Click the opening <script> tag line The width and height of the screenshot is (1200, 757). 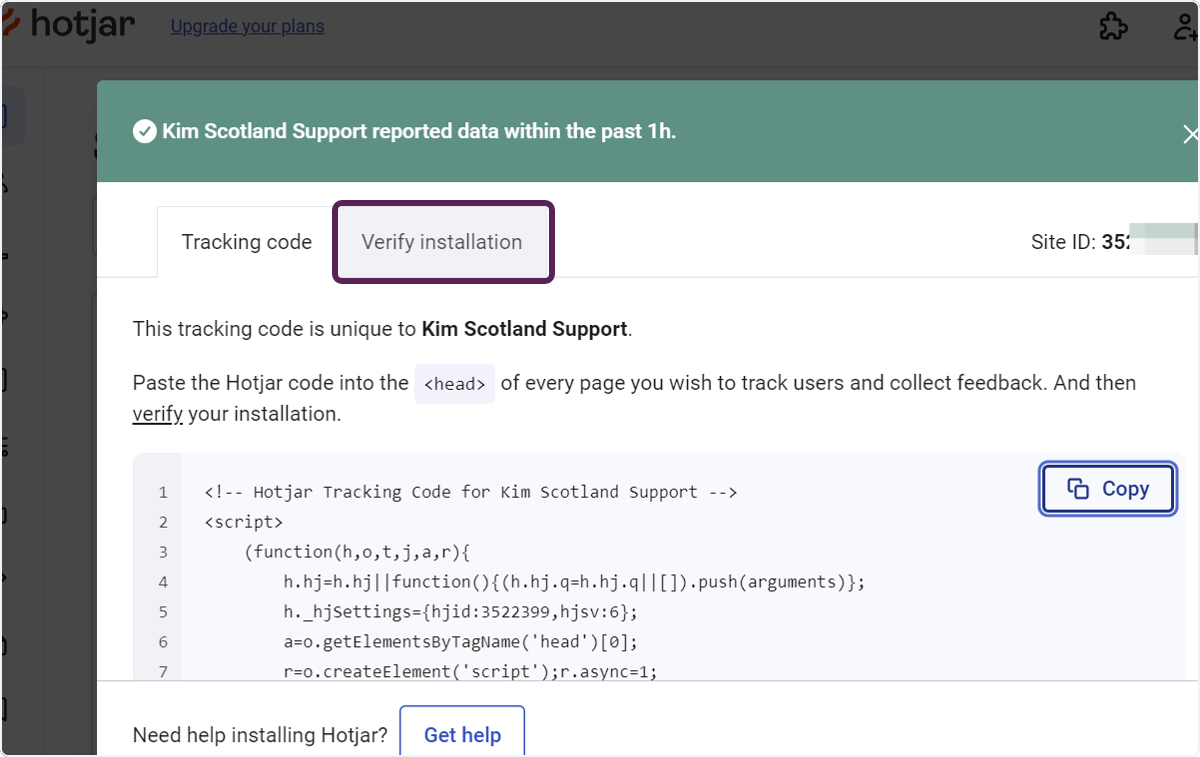[243, 522]
